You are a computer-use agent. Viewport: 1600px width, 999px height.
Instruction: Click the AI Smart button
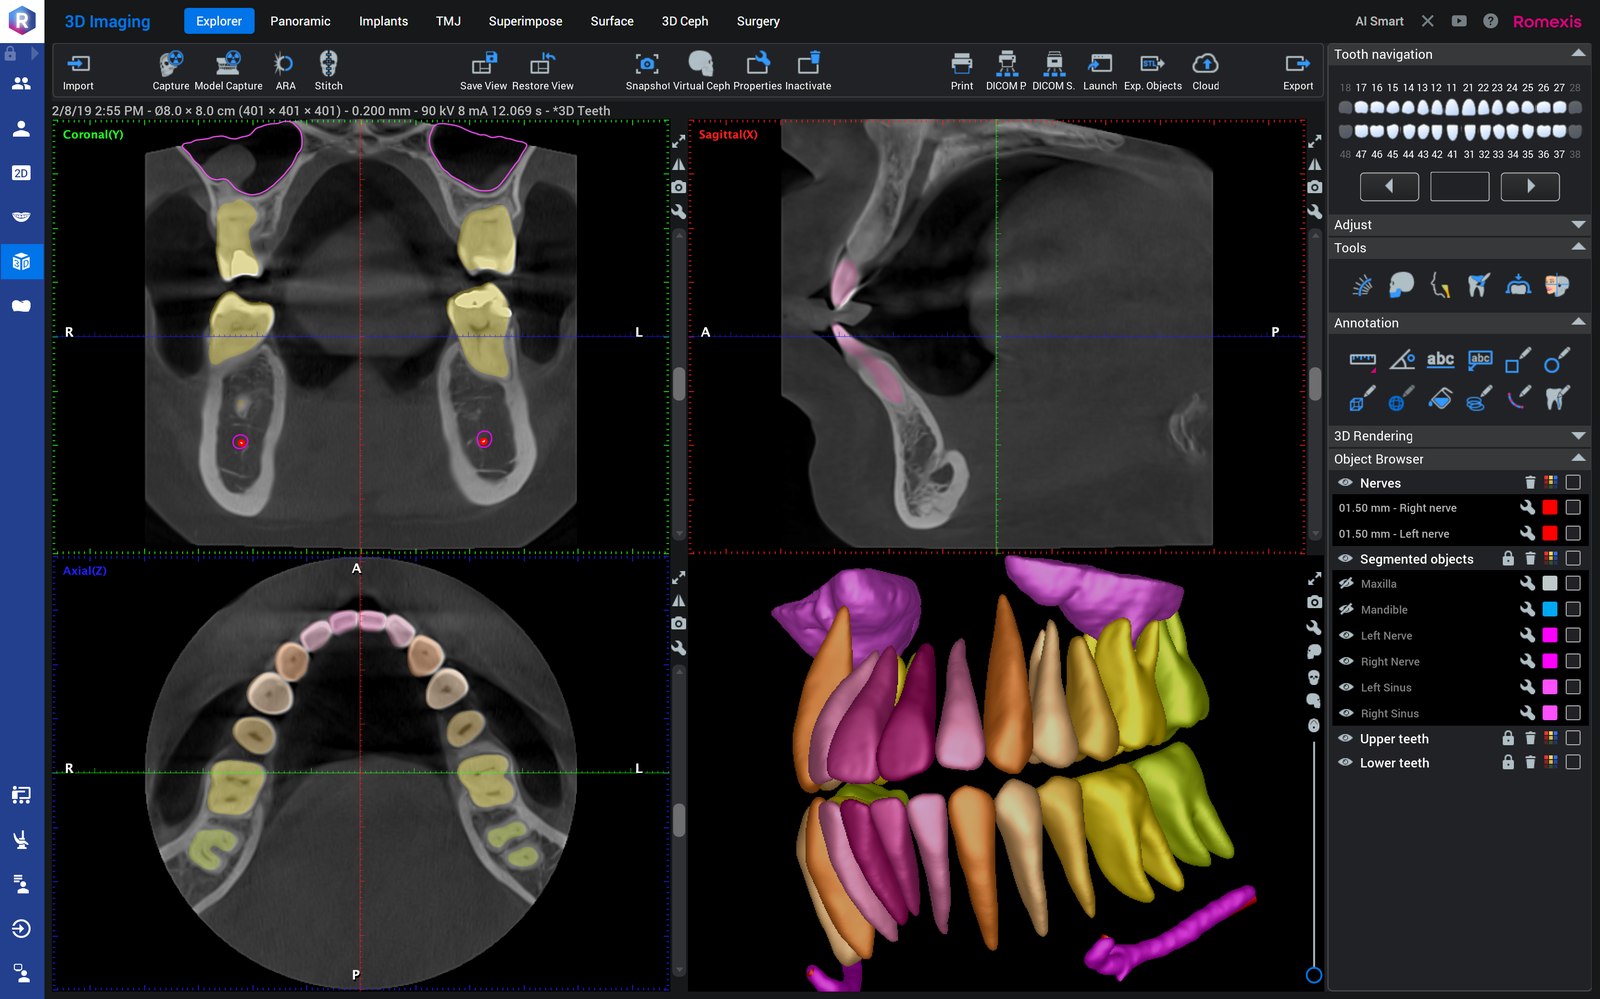(x=1379, y=21)
